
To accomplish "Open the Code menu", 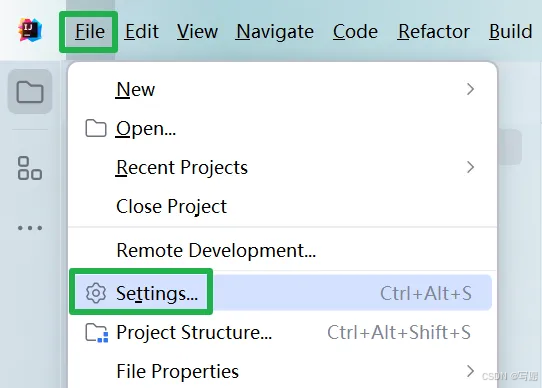I will point(355,32).
